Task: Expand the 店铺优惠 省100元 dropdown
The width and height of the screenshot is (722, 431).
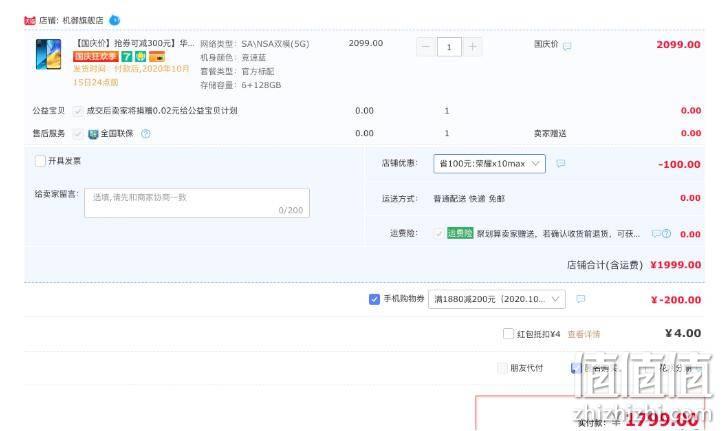Action: 489,164
